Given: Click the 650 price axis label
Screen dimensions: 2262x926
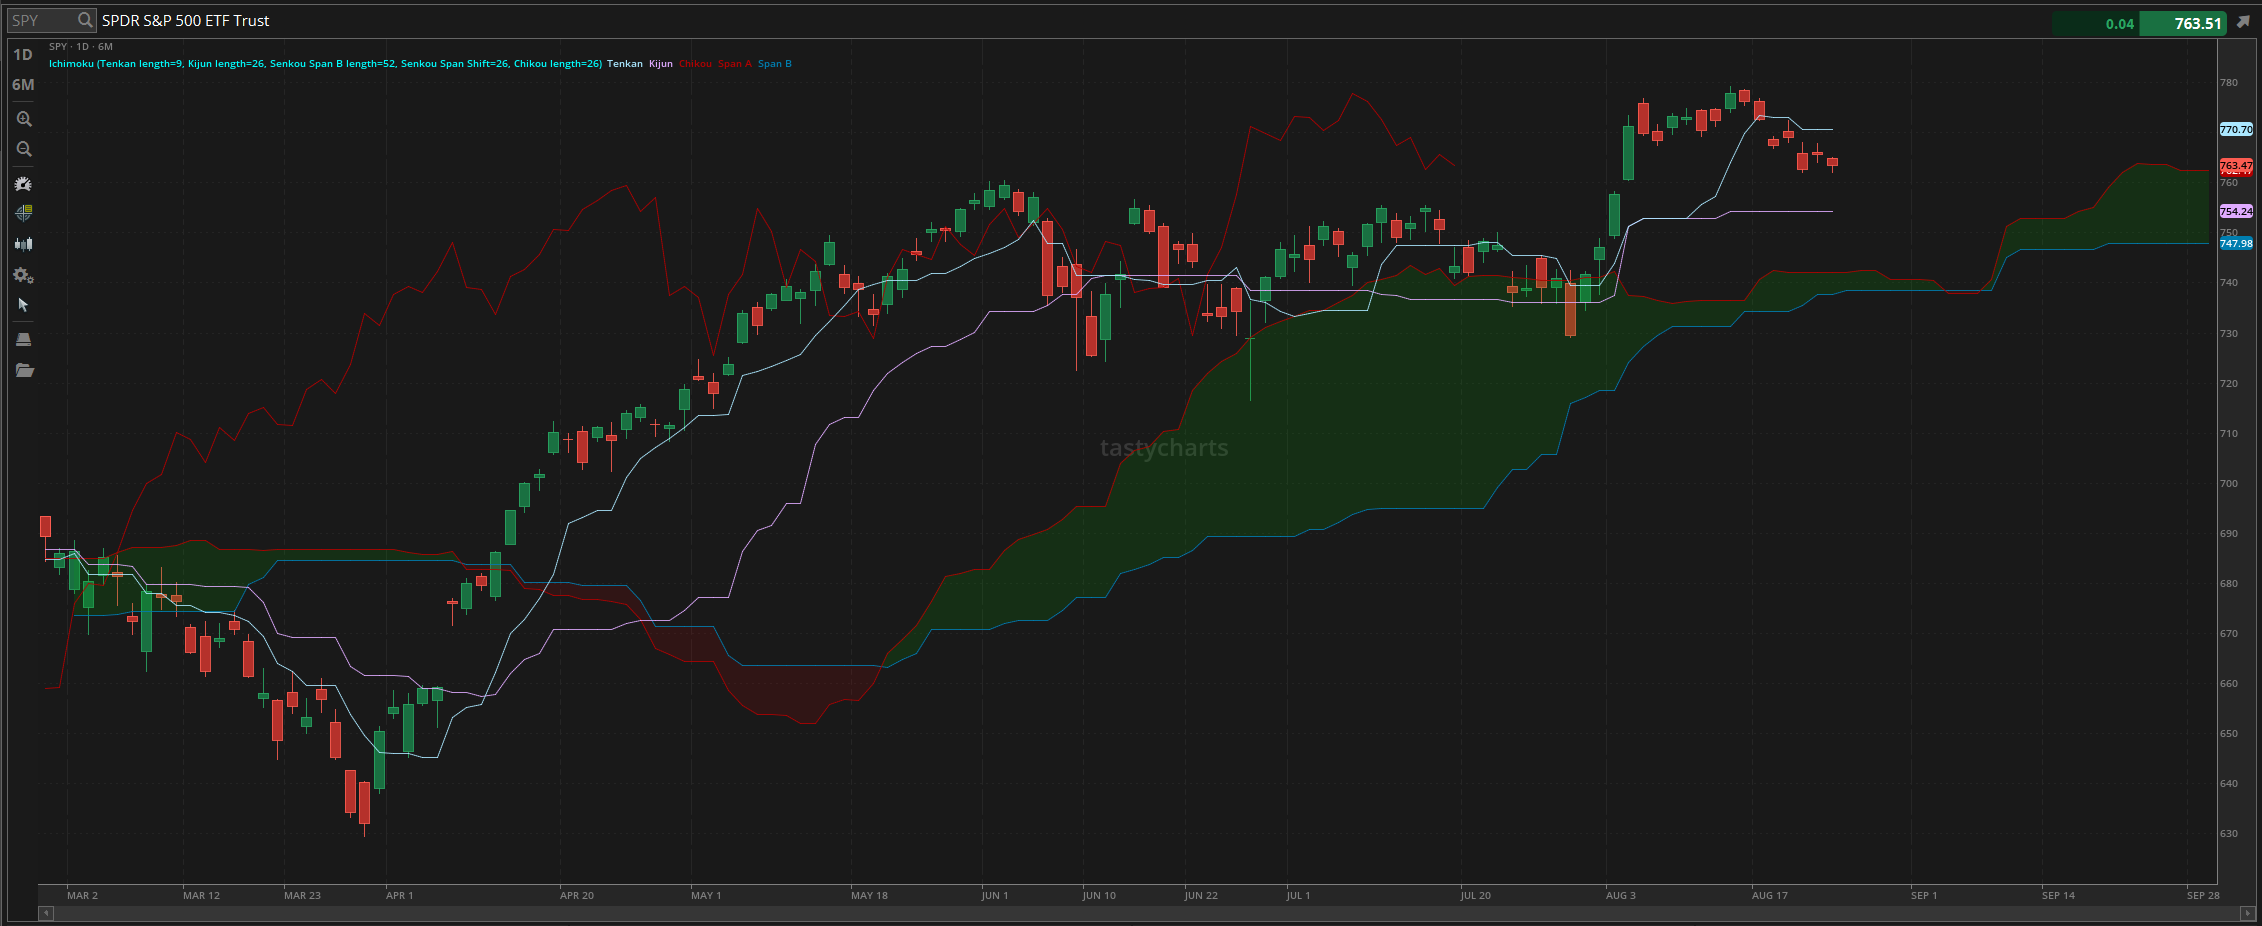Looking at the screenshot, I should [2229, 733].
